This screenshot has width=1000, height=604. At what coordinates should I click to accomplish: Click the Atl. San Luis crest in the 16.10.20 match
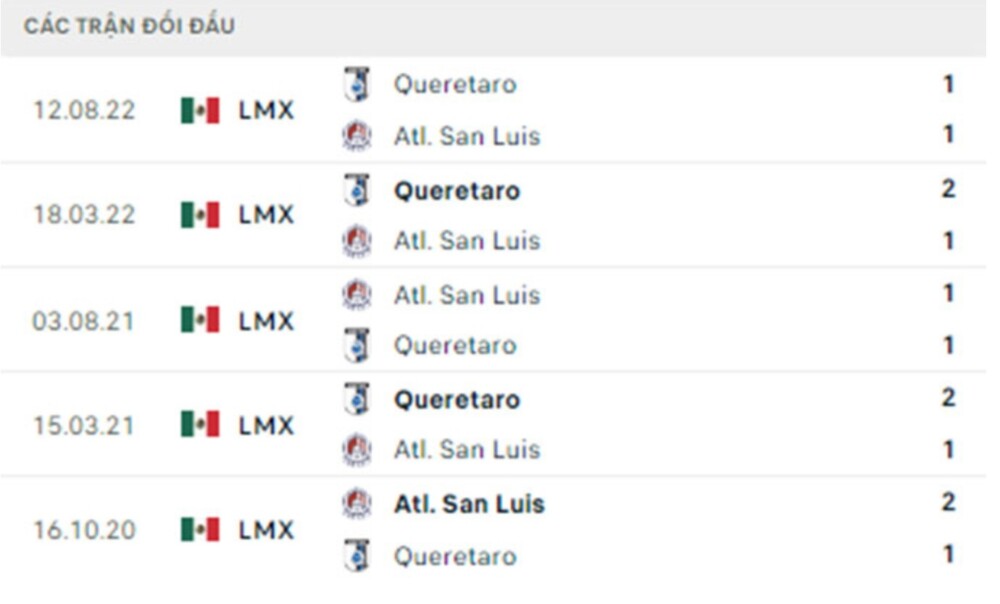[356, 503]
